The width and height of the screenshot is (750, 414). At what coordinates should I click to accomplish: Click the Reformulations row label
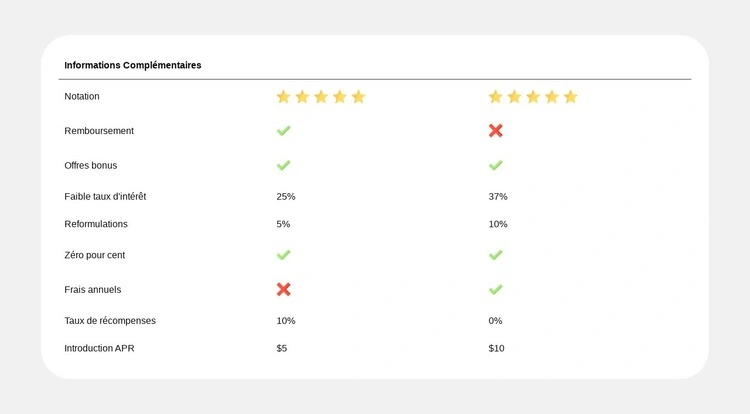[x=96, y=224]
